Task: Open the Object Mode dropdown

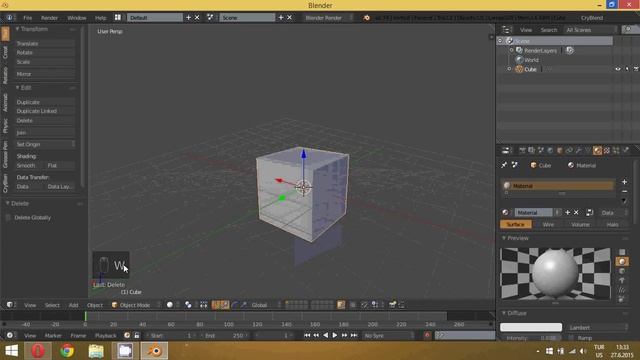Action: [x=135, y=305]
